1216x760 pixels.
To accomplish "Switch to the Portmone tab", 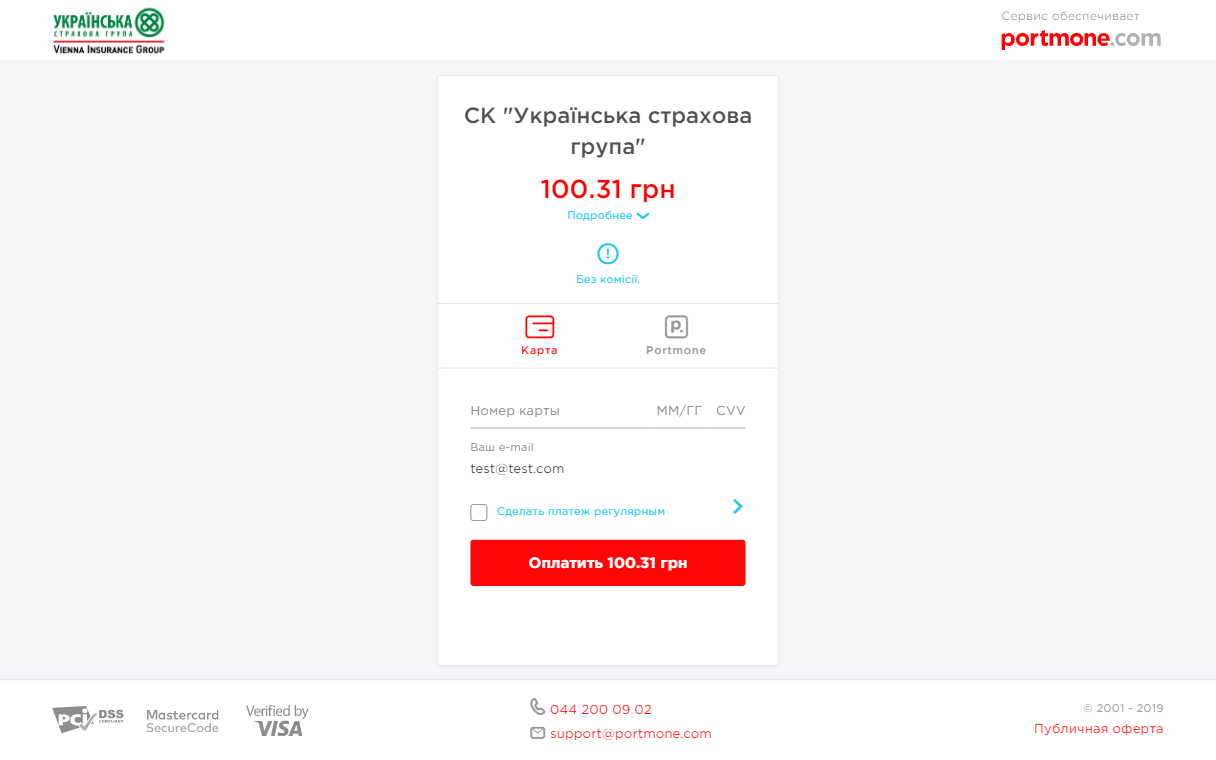I will 676,351.
